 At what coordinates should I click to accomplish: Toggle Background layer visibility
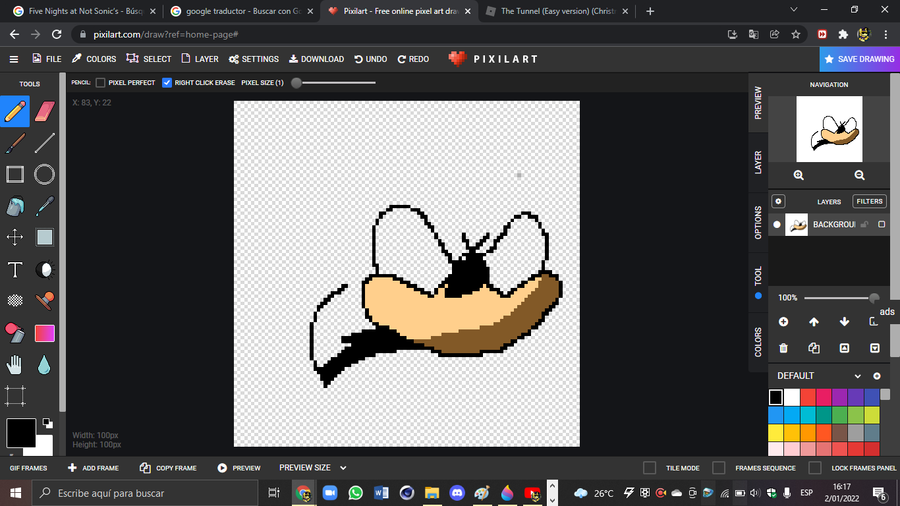tap(777, 225)
